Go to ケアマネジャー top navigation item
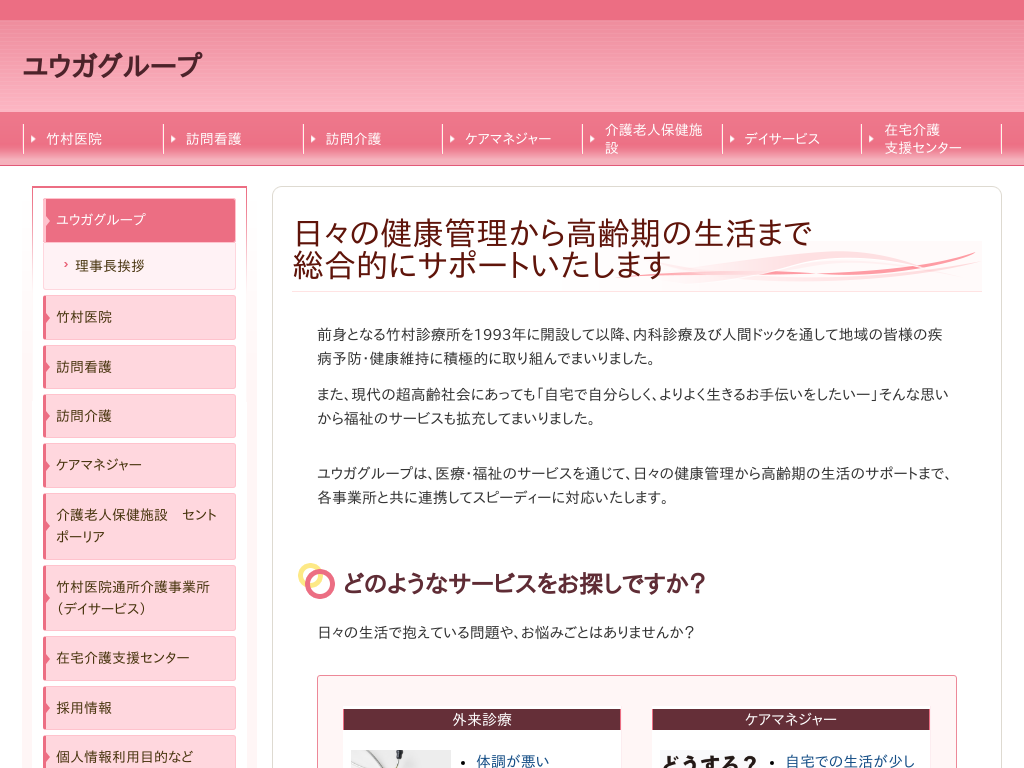1024x768 pixels. [x=507, y=139]
